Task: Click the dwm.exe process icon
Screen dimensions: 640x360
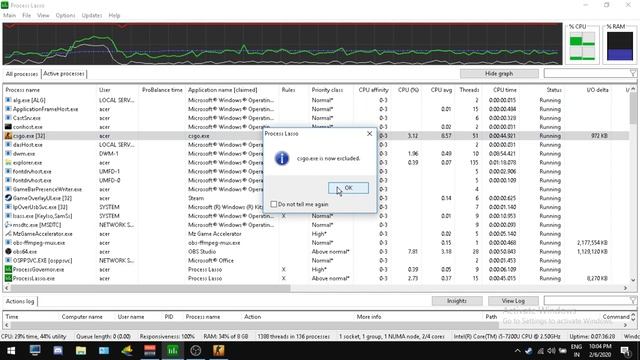Action: (8, 153)
